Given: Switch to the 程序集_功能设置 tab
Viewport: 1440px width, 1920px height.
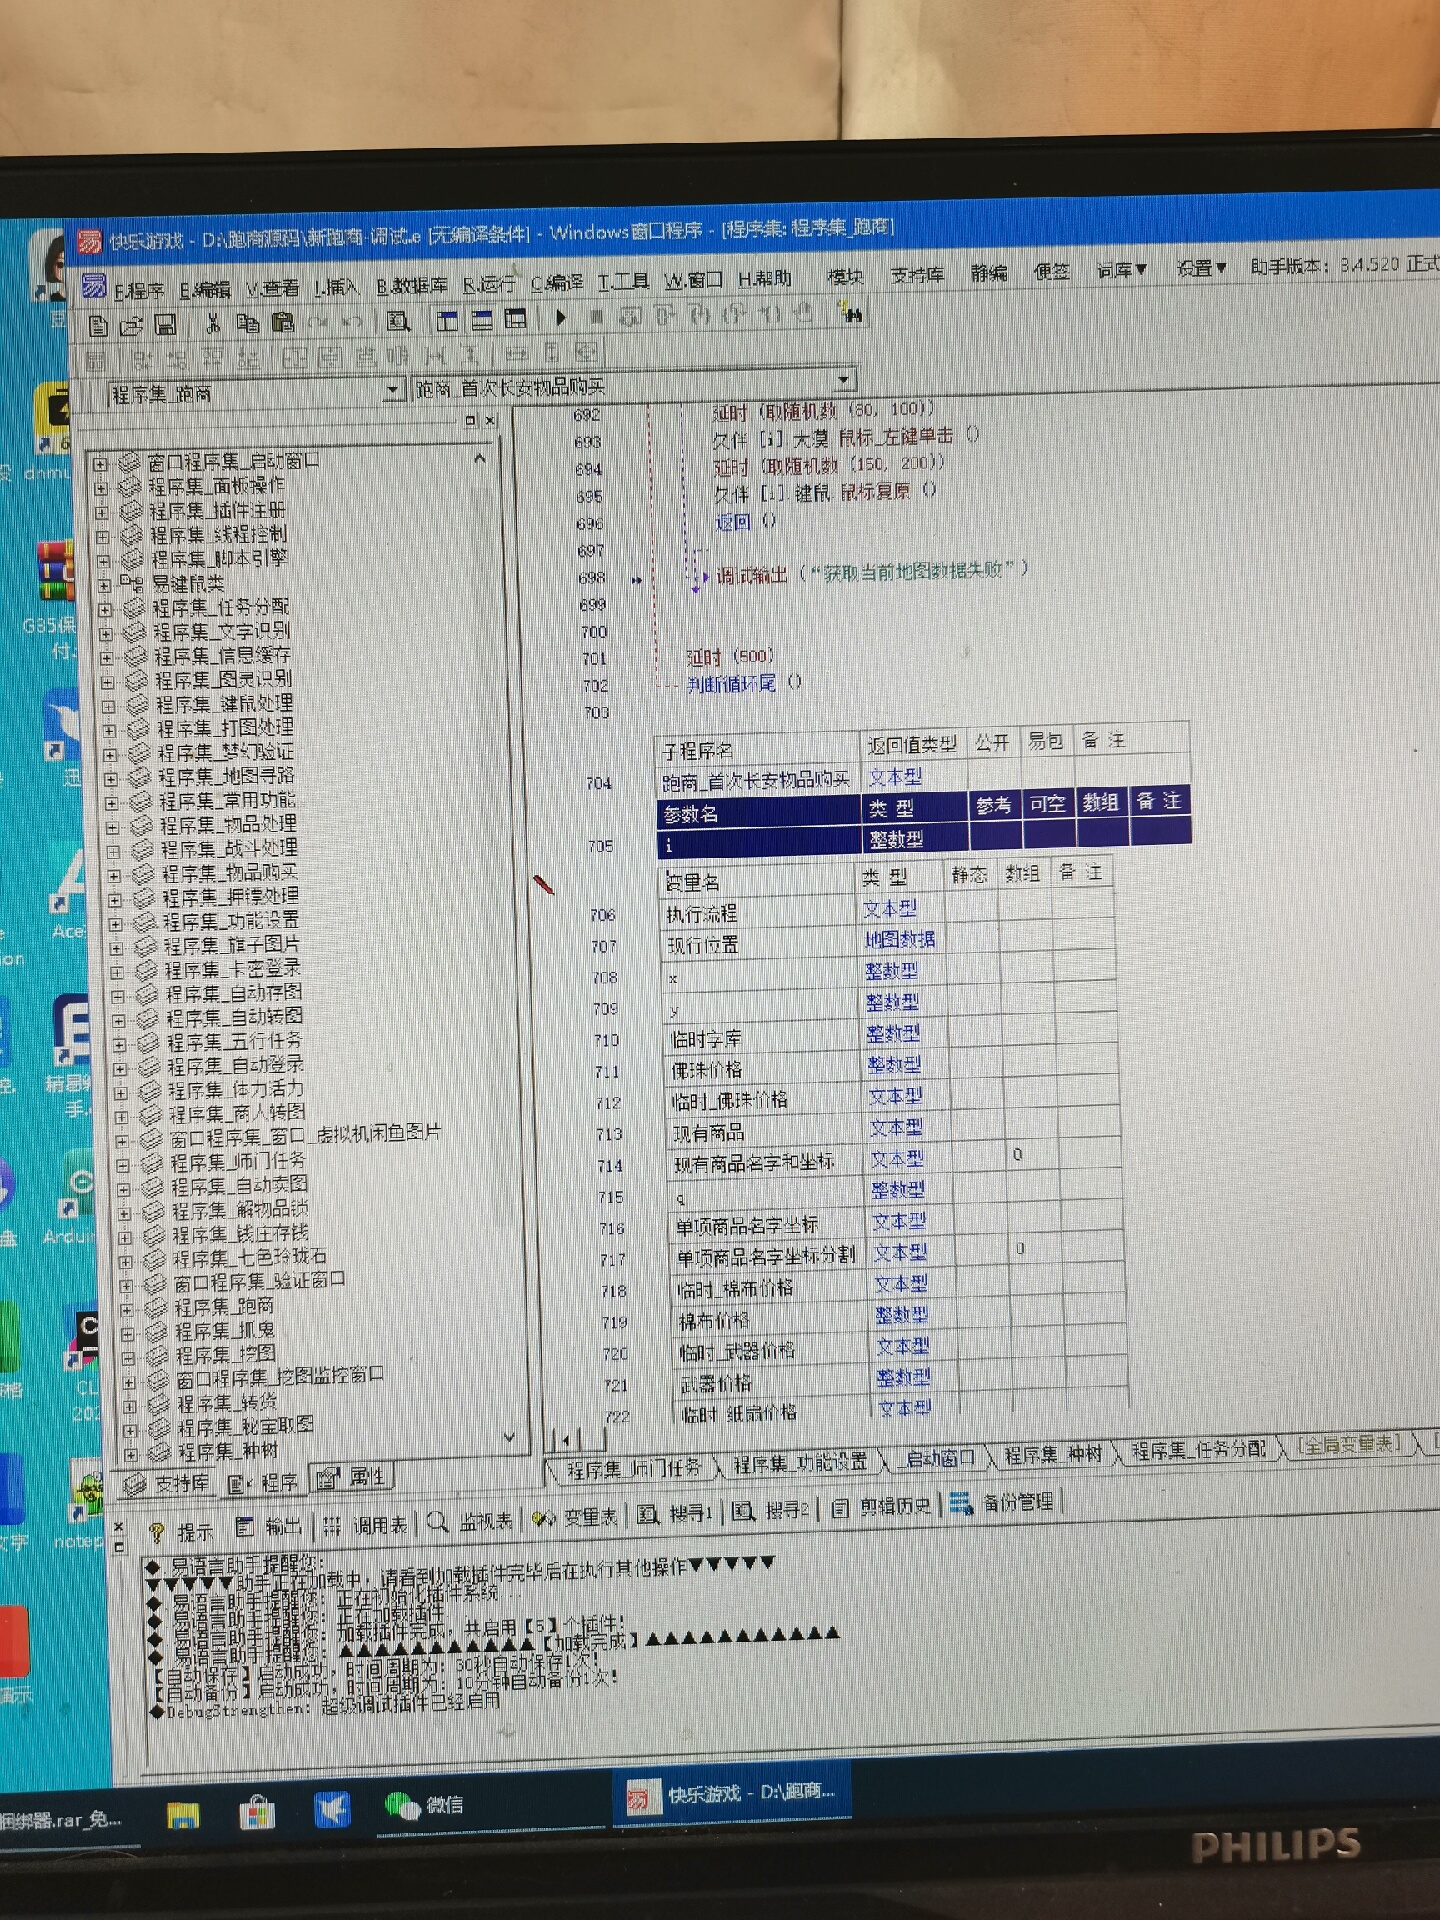Looking at the screenshot, I should tap(800, 1463).
